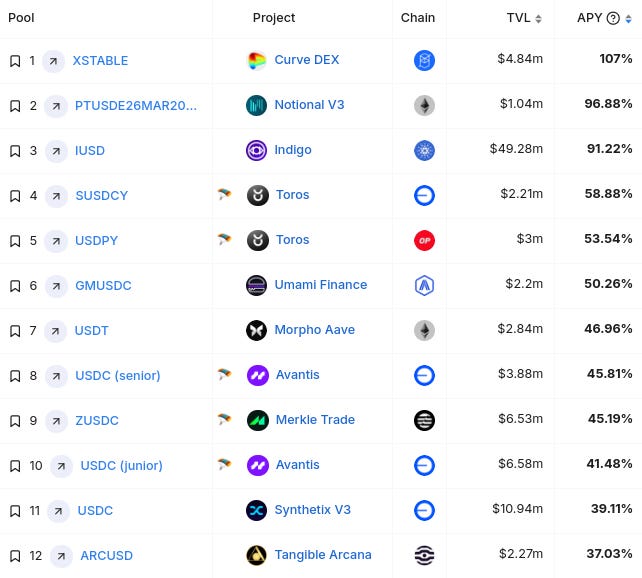Click the Notional V3 logo icon
642x578 pixels.
(257, 106)
